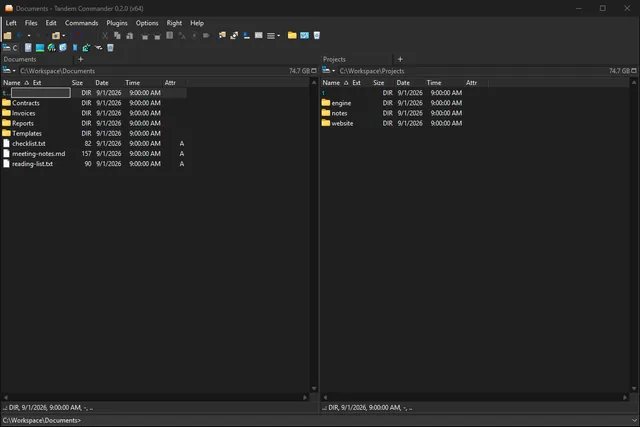This screenshot has height=427, width=640.
Task: Click the network globe icon in drive bar
Action: pyautogui.click(x=51, y=48)
